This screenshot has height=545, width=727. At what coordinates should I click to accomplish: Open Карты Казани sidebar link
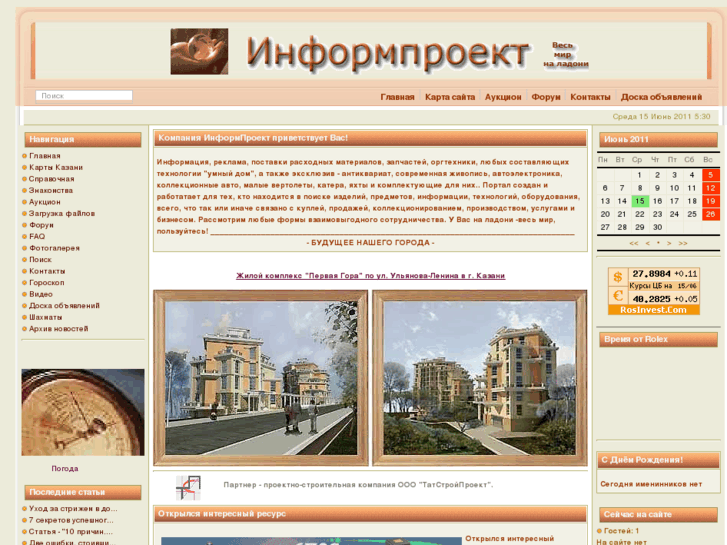click(56, 167)
